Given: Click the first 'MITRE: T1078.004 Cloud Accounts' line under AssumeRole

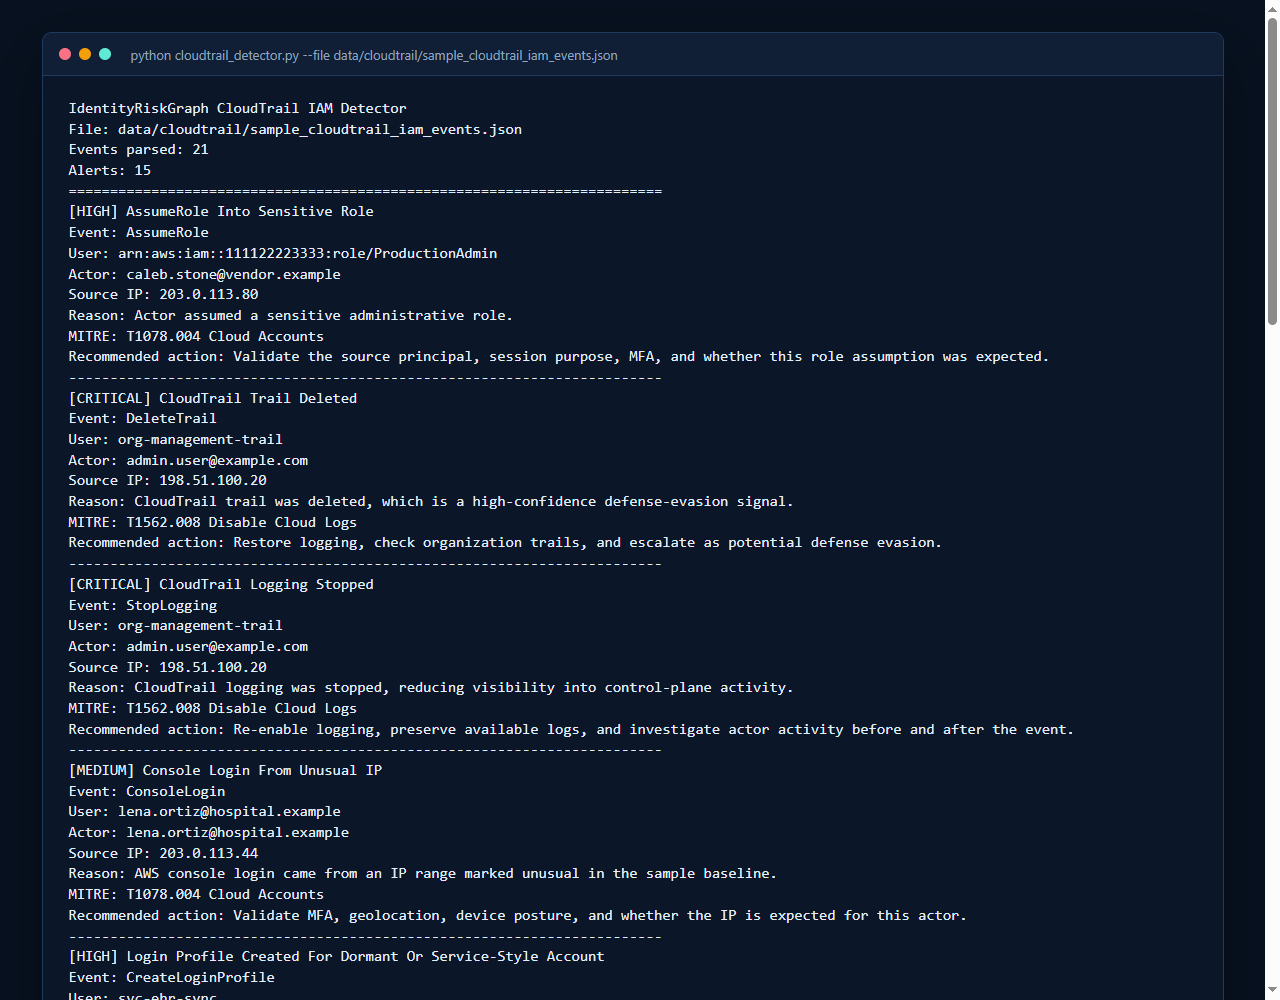Looking at the screenshot, I should point(196,336).
